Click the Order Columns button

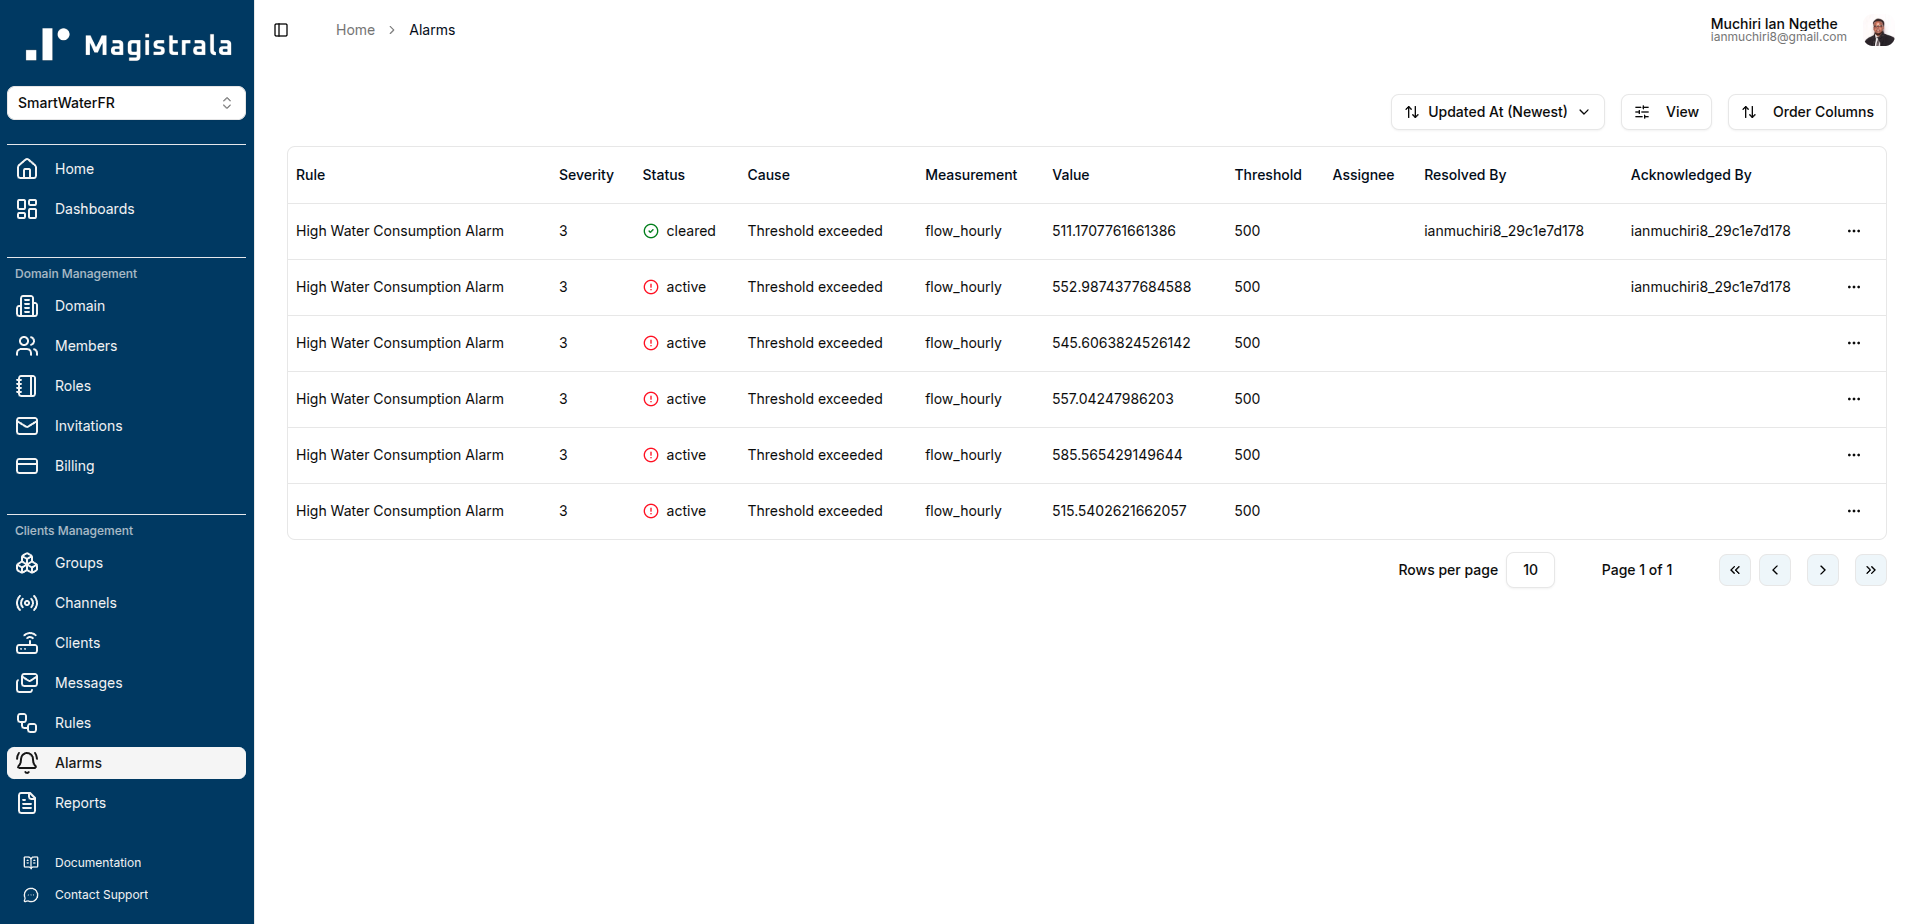(1806, 112)
